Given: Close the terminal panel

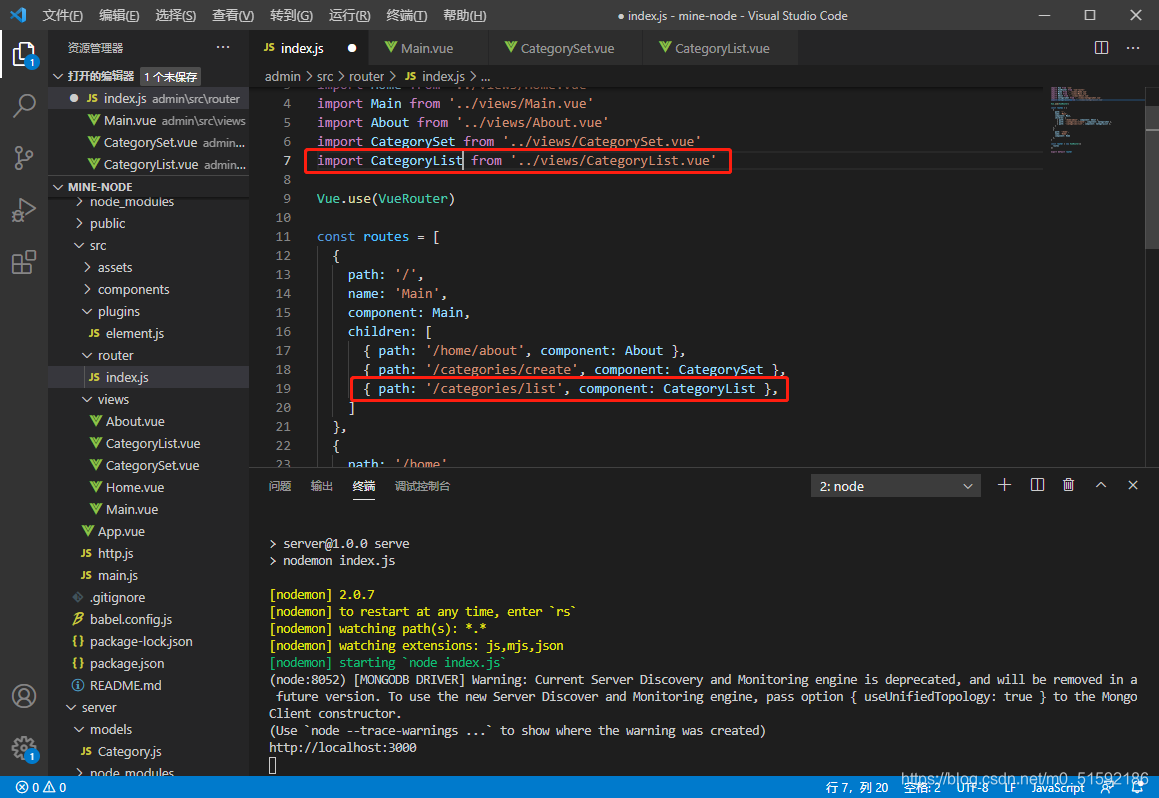Looking at the screenshot, I should 1133,485.
